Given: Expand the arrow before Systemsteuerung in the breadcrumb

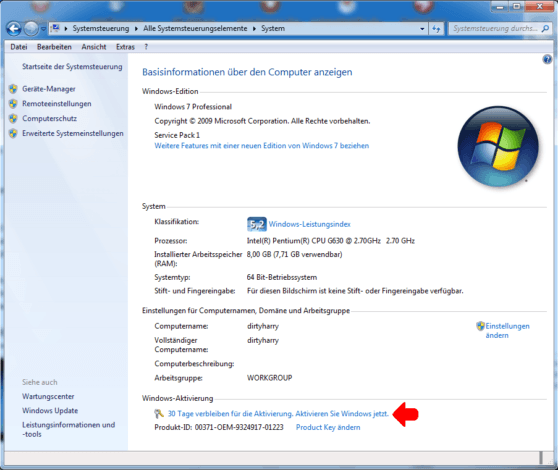Looking at the screenshot, I should coord(66,28).
